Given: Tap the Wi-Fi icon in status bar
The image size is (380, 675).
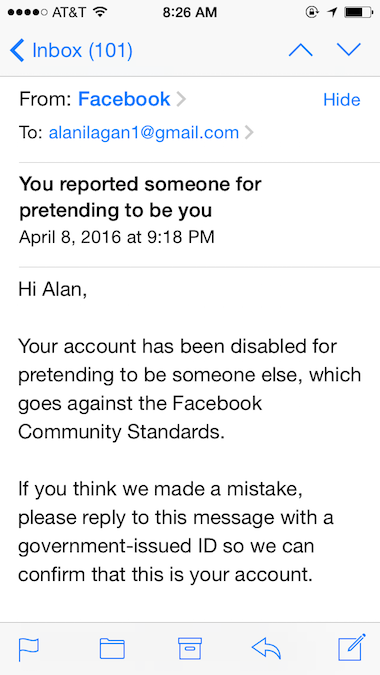Looking at the screenshot, I should click(x=100, y=12).
